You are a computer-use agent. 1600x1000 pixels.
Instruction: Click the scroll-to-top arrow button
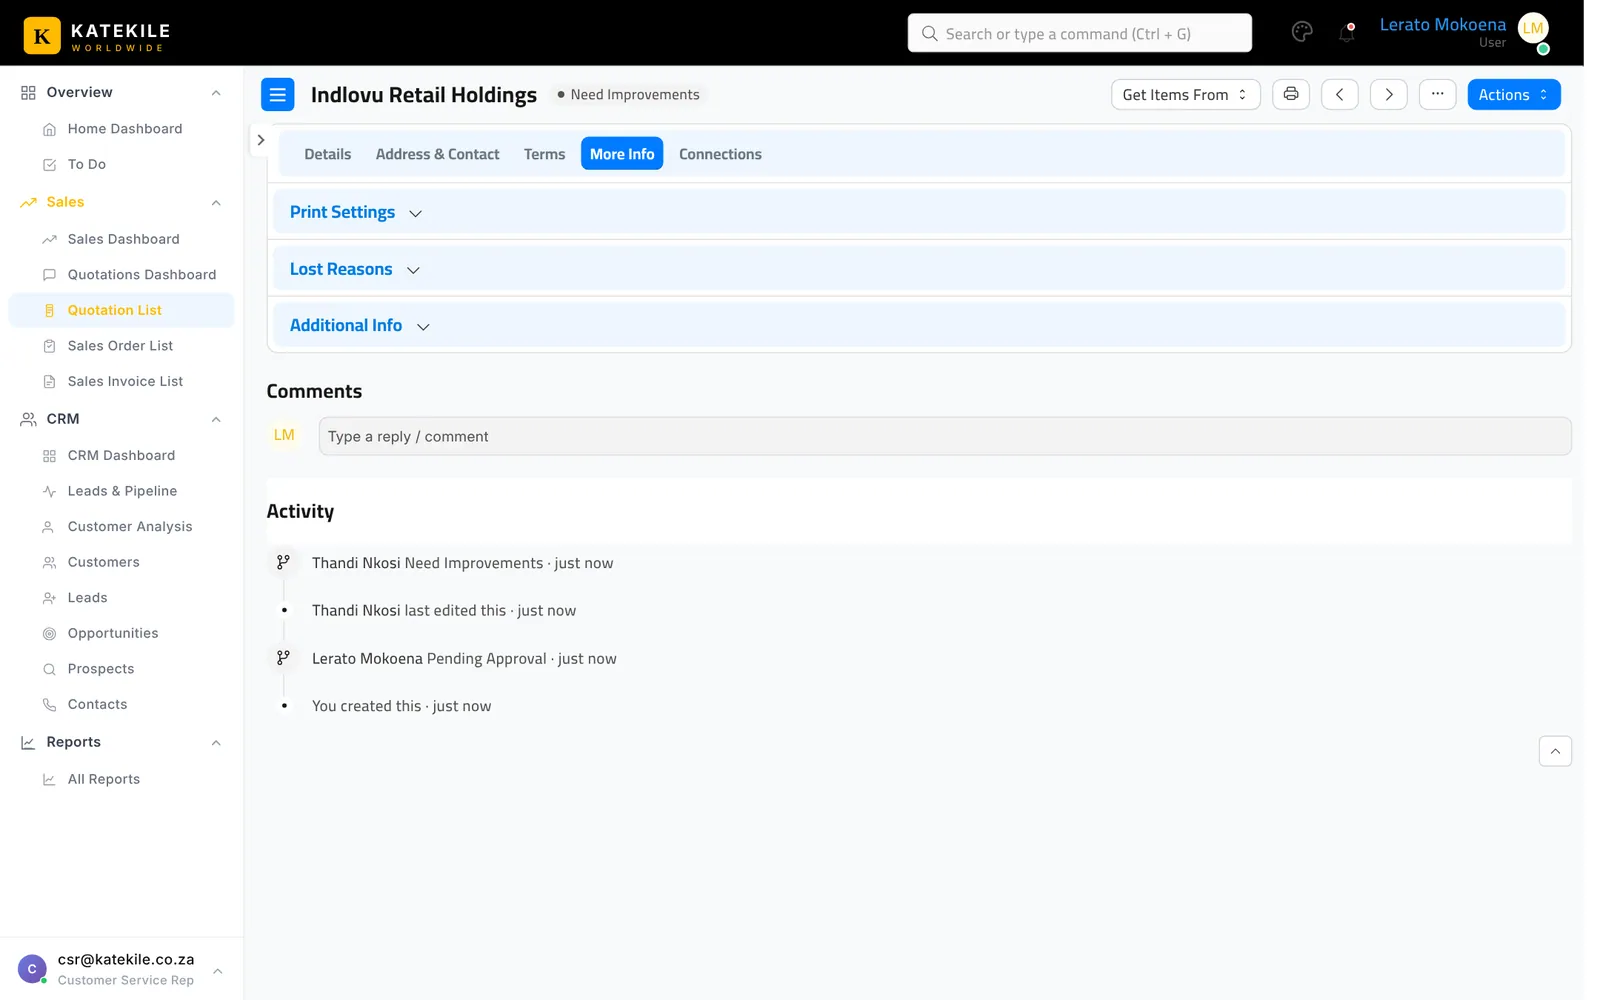pos(1555,751)
